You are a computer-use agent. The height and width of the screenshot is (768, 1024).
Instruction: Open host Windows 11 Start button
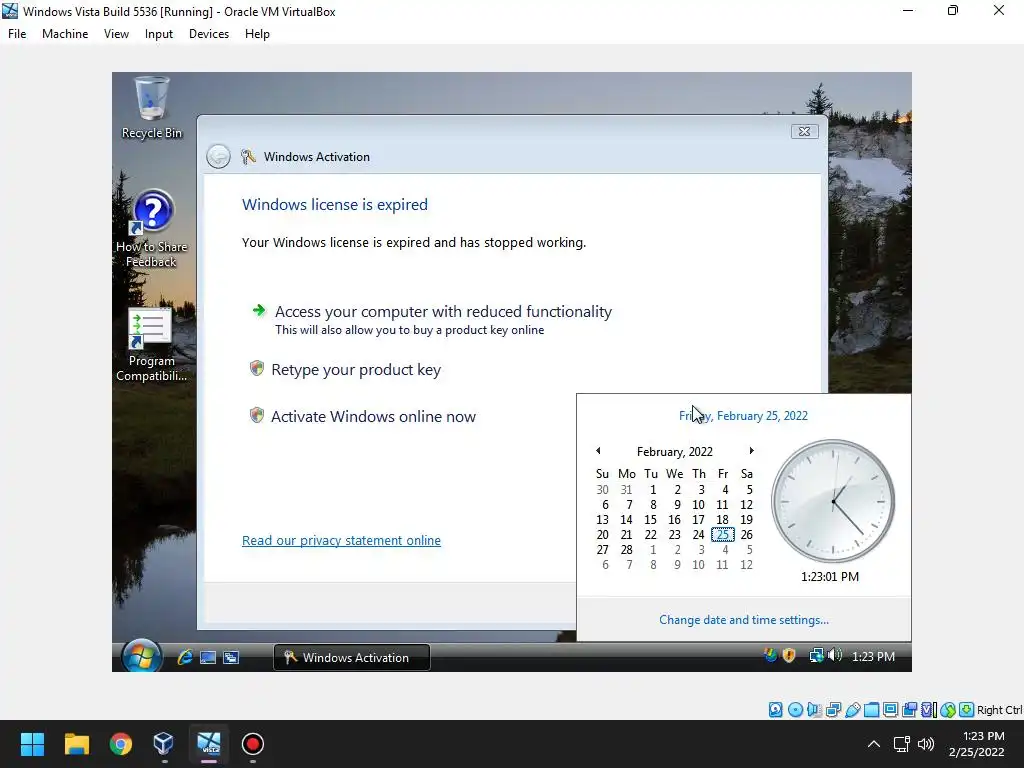32,744
